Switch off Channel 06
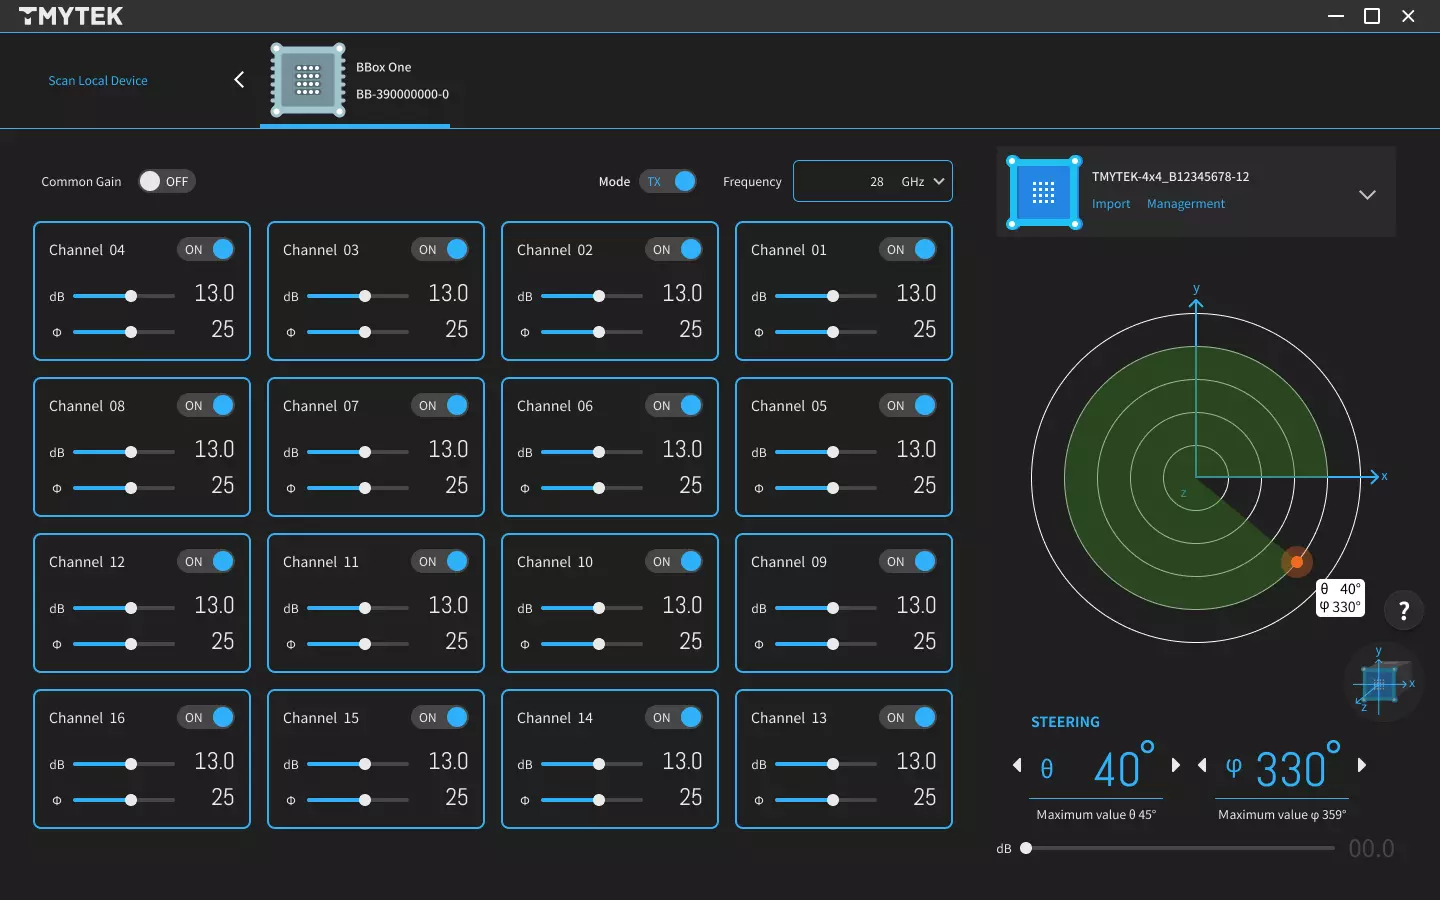The width and height of the screenshot is (1440, 900). coord(675,405)
